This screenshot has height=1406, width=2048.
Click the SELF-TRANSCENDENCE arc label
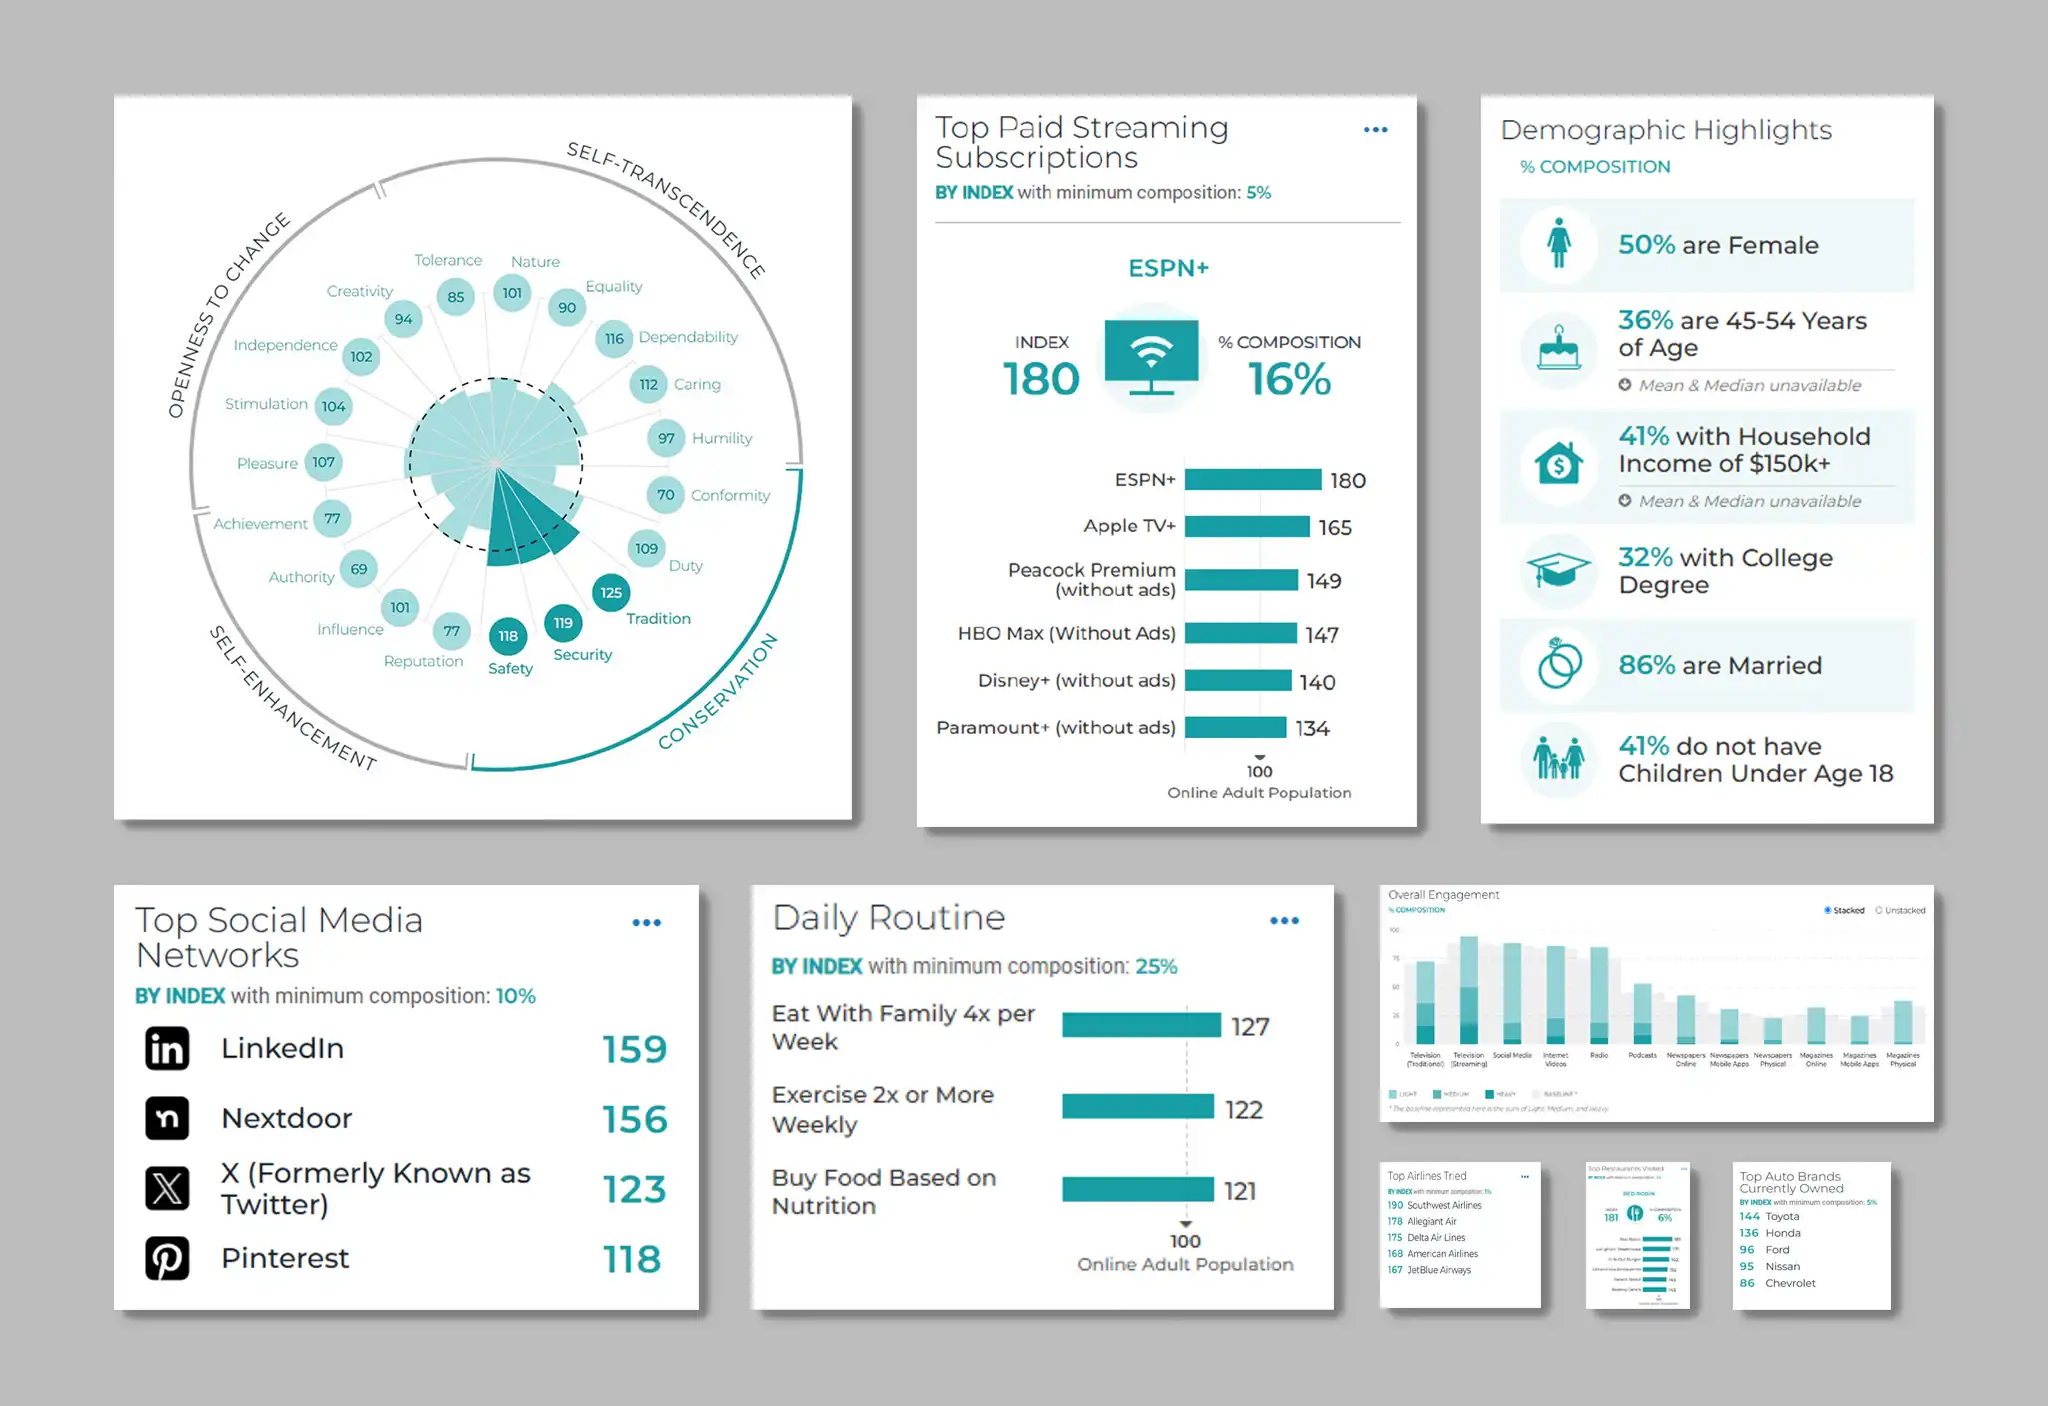[667, 208]
